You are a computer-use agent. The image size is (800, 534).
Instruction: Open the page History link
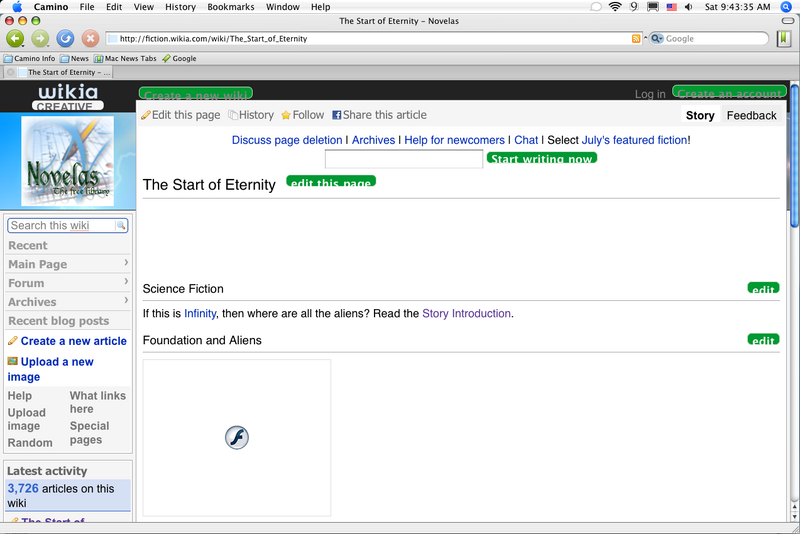coord(251,115)
